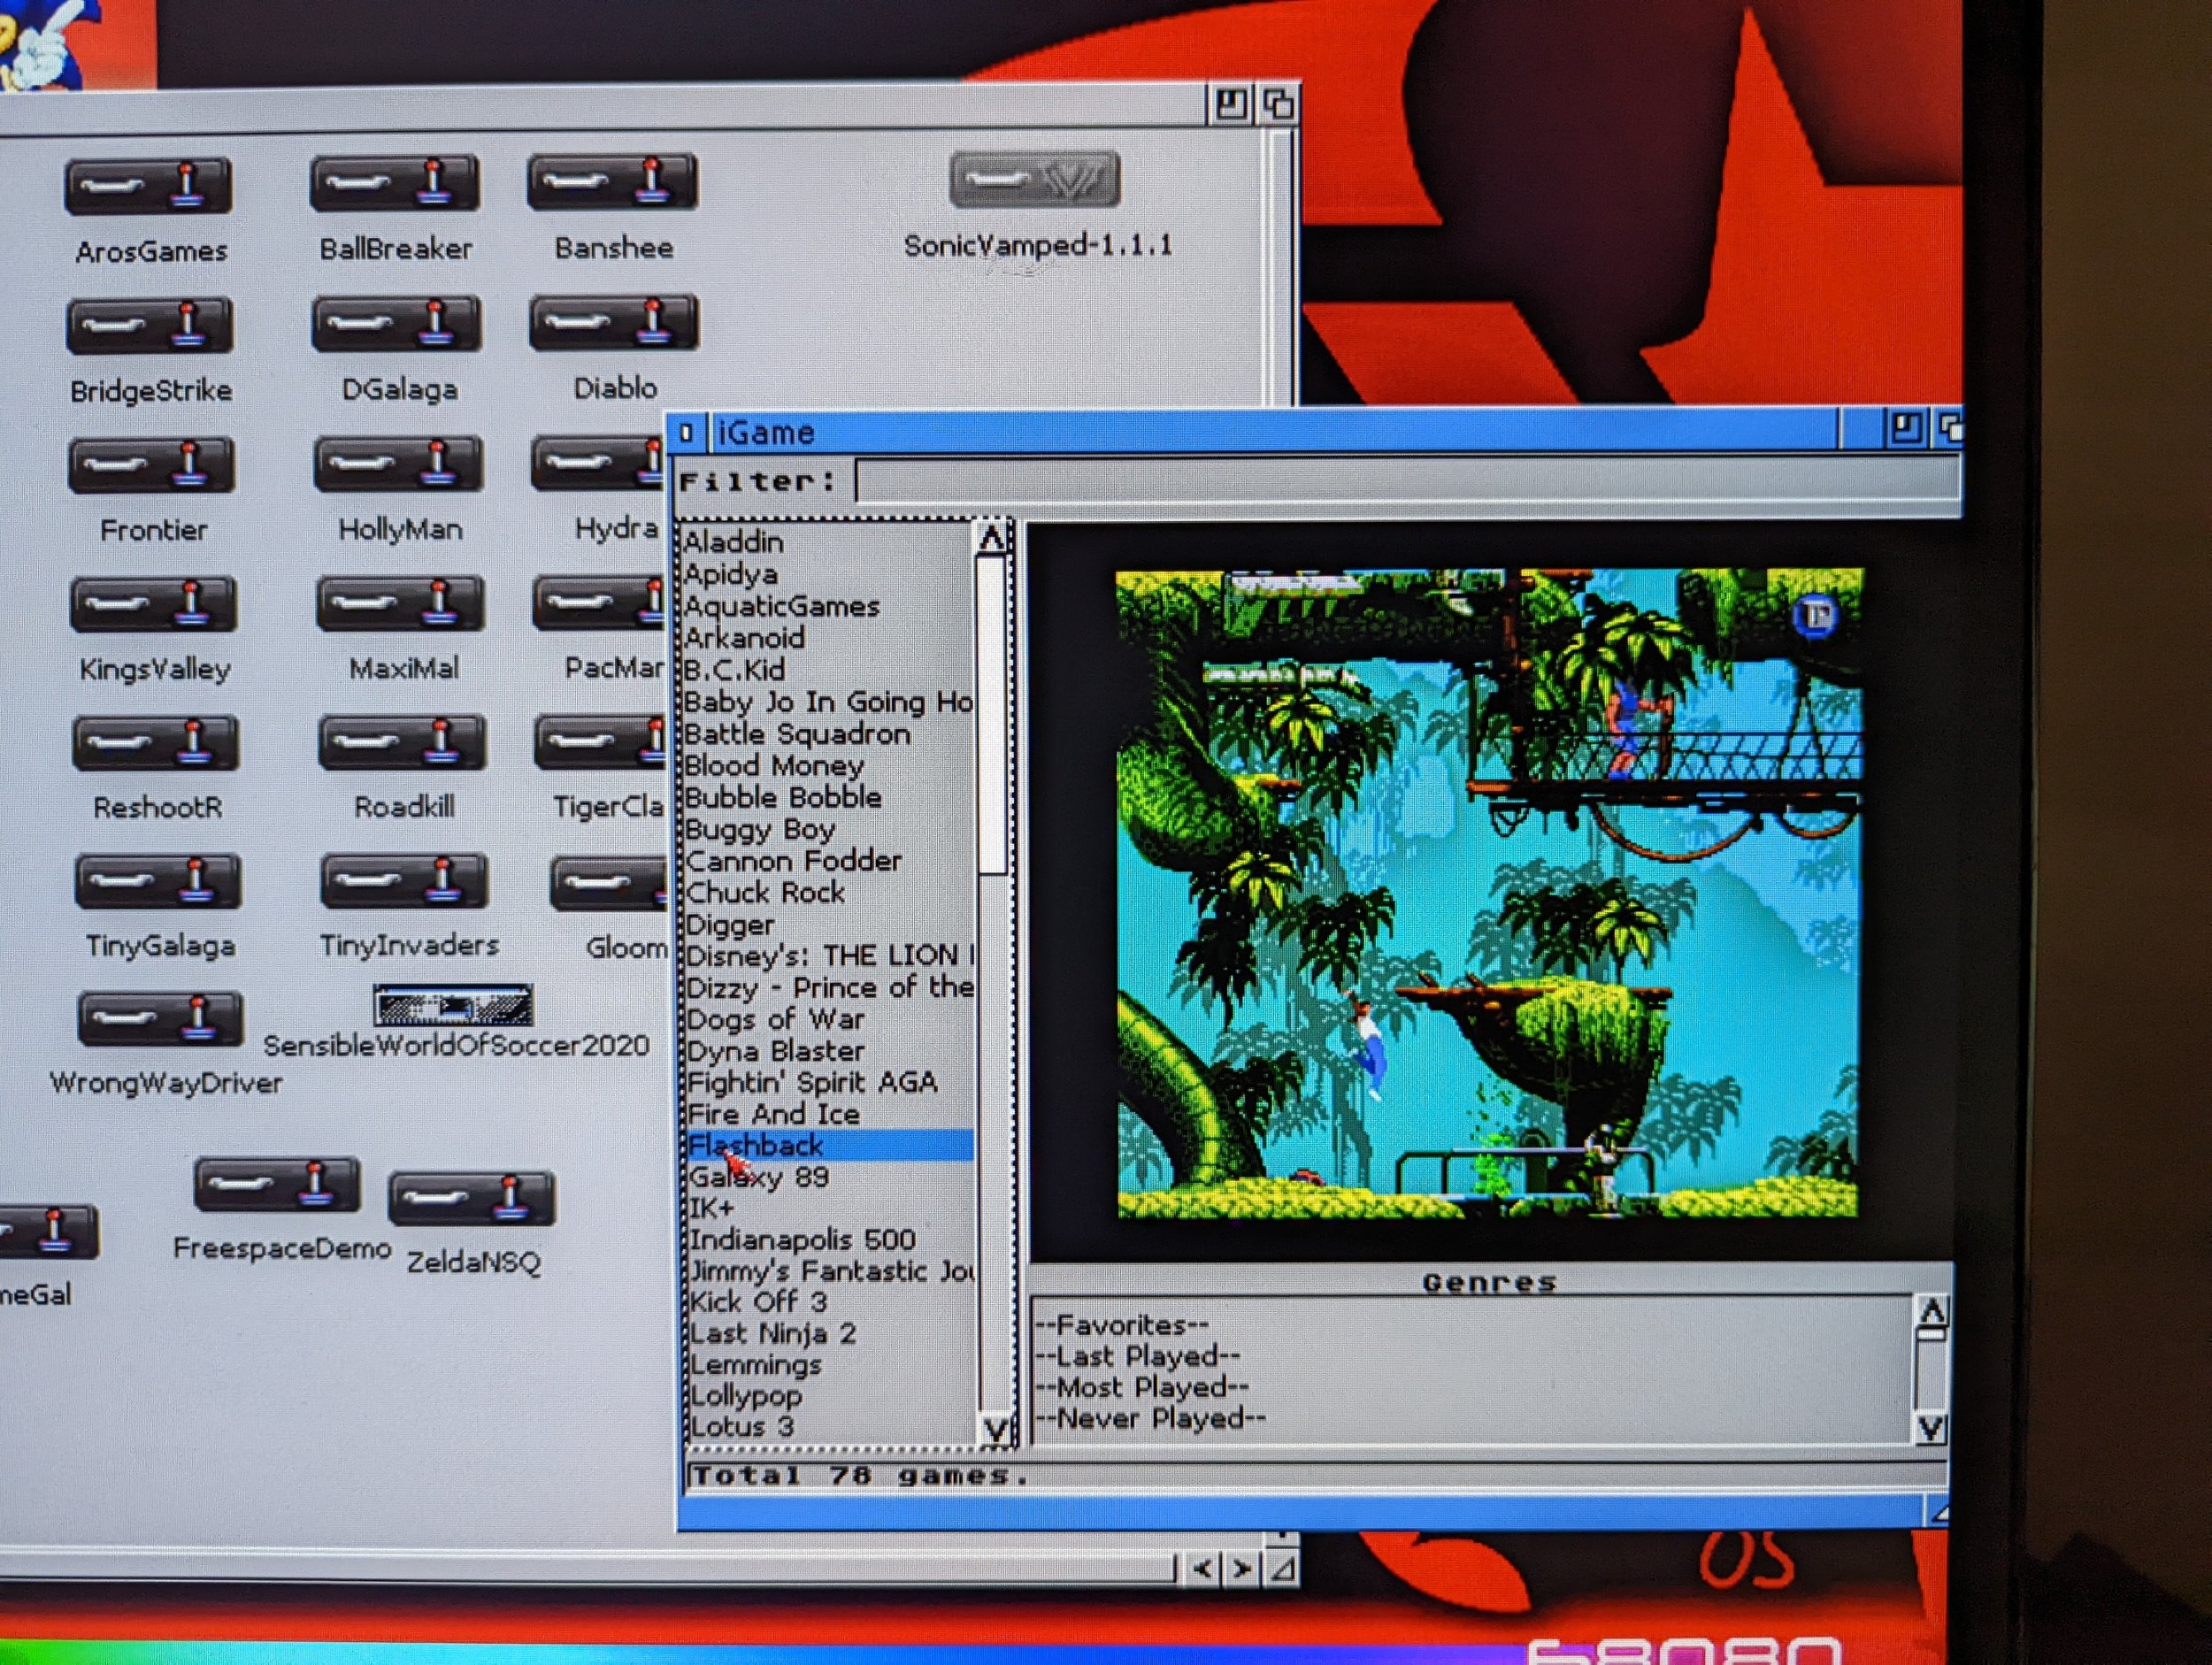Open the BridgeStrike game icon

(150, 326)
